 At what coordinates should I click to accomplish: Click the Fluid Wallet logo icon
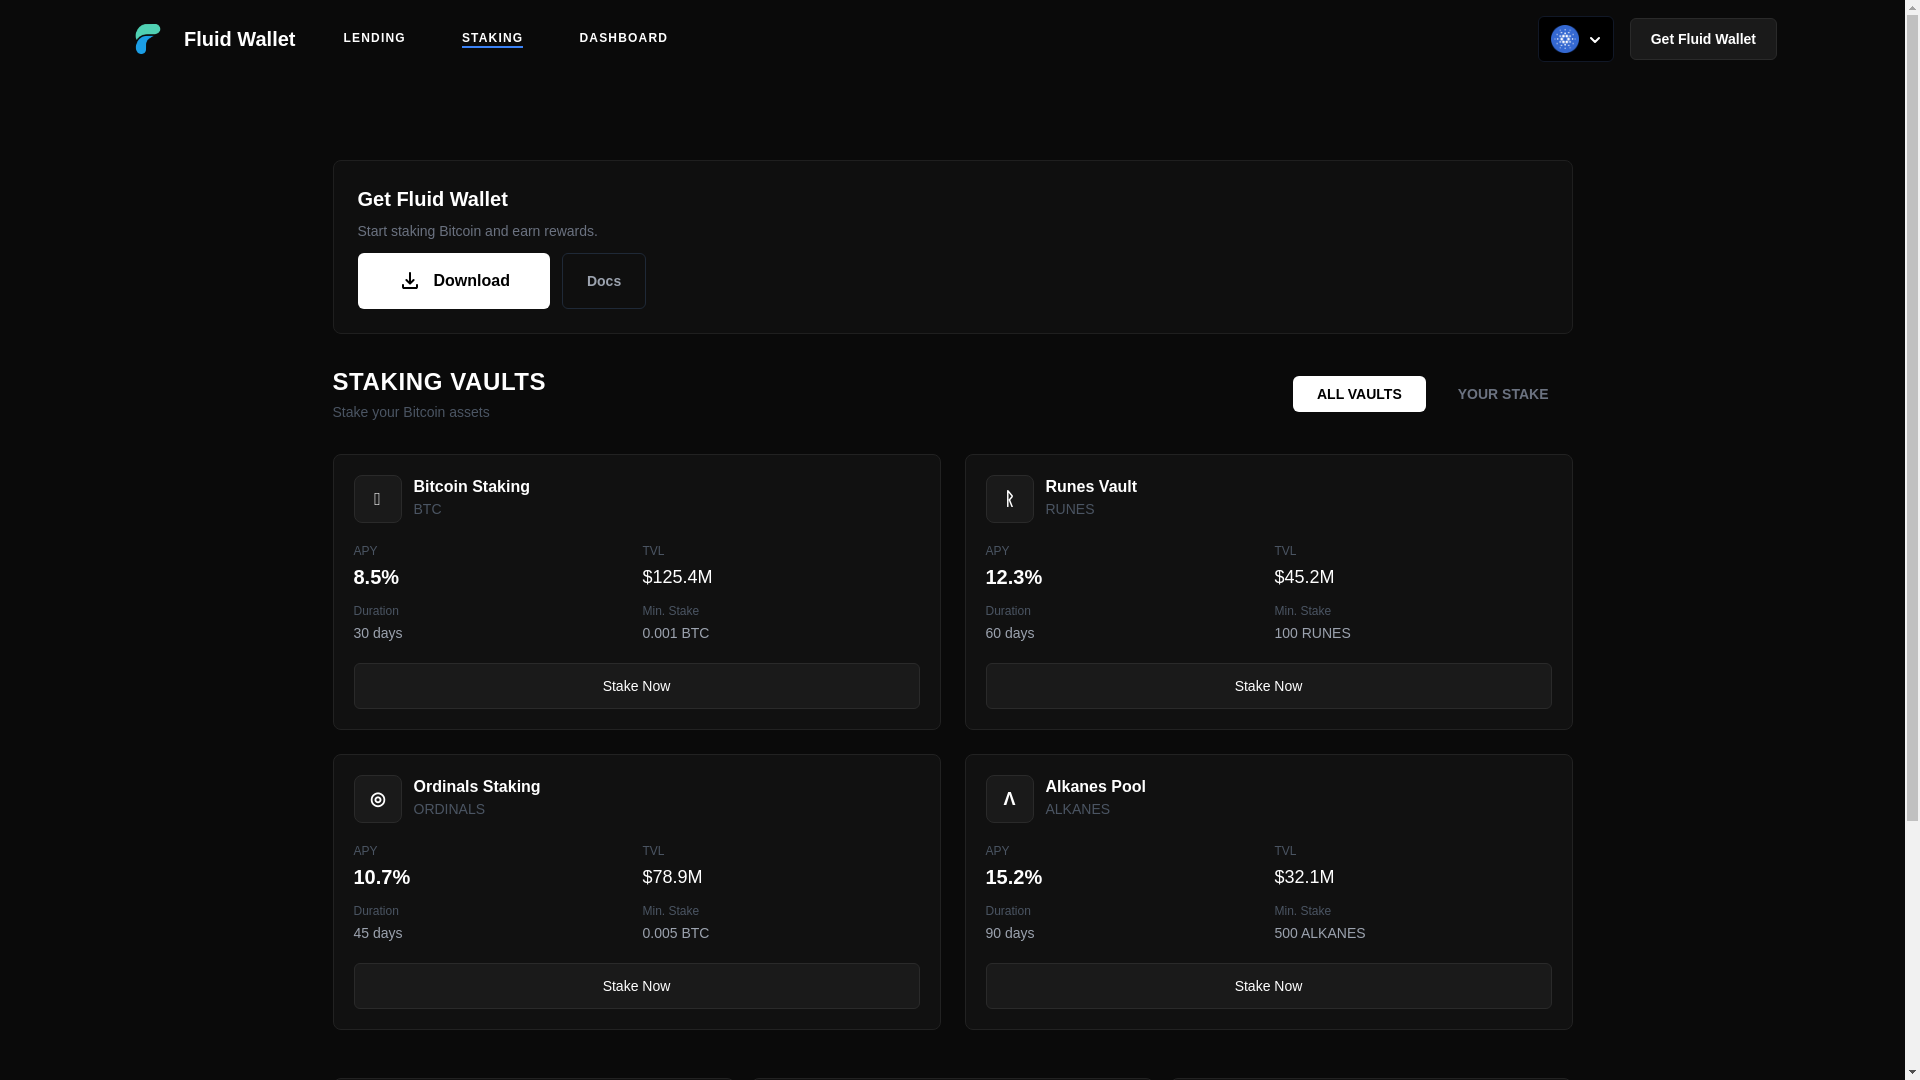pyautogui.click(x=148, y=39)
